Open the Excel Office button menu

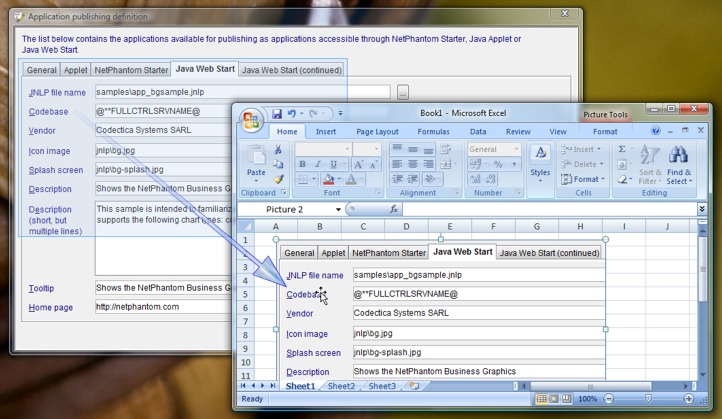coord(251,121)
